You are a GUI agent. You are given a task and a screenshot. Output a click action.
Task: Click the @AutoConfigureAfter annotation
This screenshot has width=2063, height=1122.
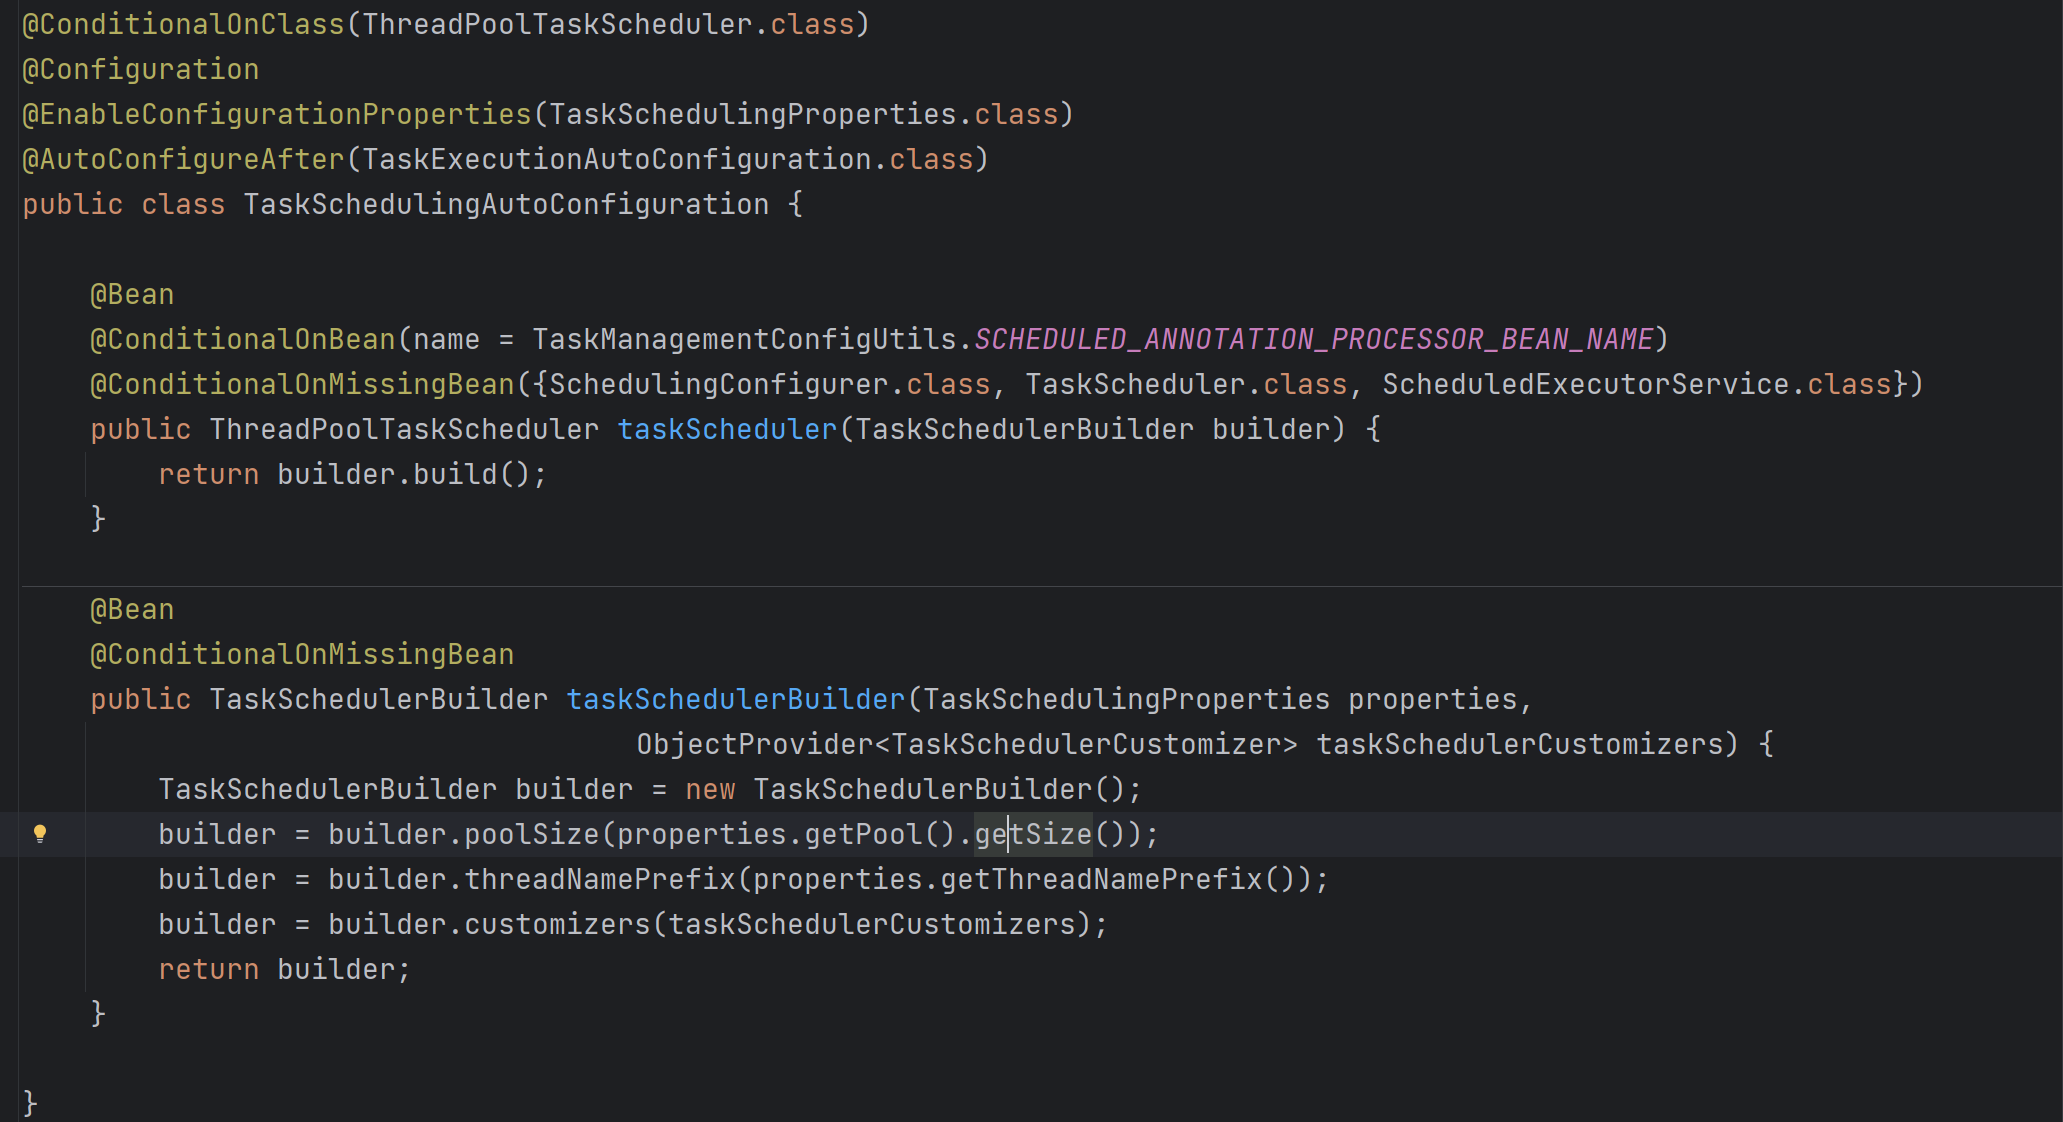(x=184, y=159)
